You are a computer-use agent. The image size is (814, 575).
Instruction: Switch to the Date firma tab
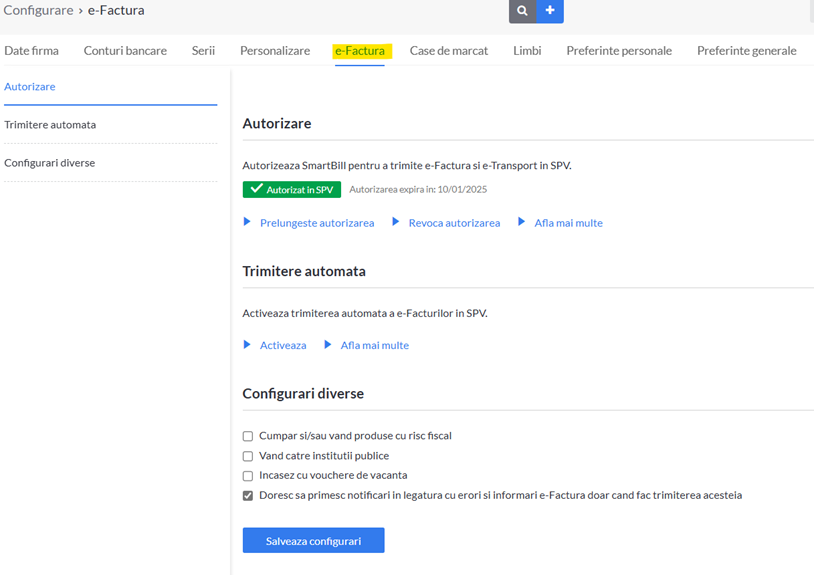click(x=31, y=51)
